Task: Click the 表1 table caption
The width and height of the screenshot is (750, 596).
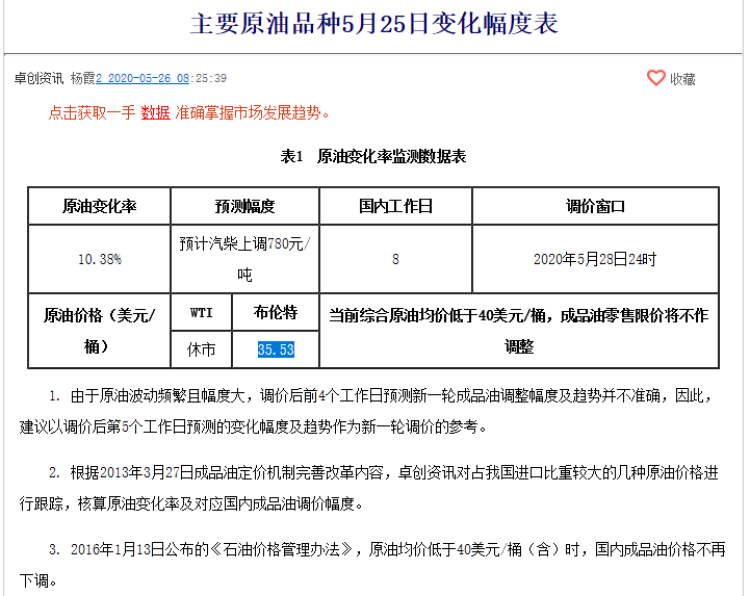Action: tap(374, 157)
